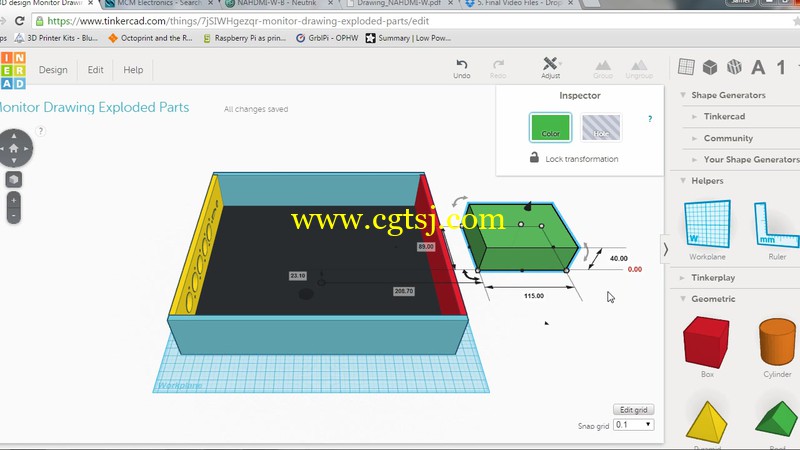Open Raspberry Pi as prin... bookmark
Image resolution: width=800 pixels, height=450 pixels.
[244, 38]
